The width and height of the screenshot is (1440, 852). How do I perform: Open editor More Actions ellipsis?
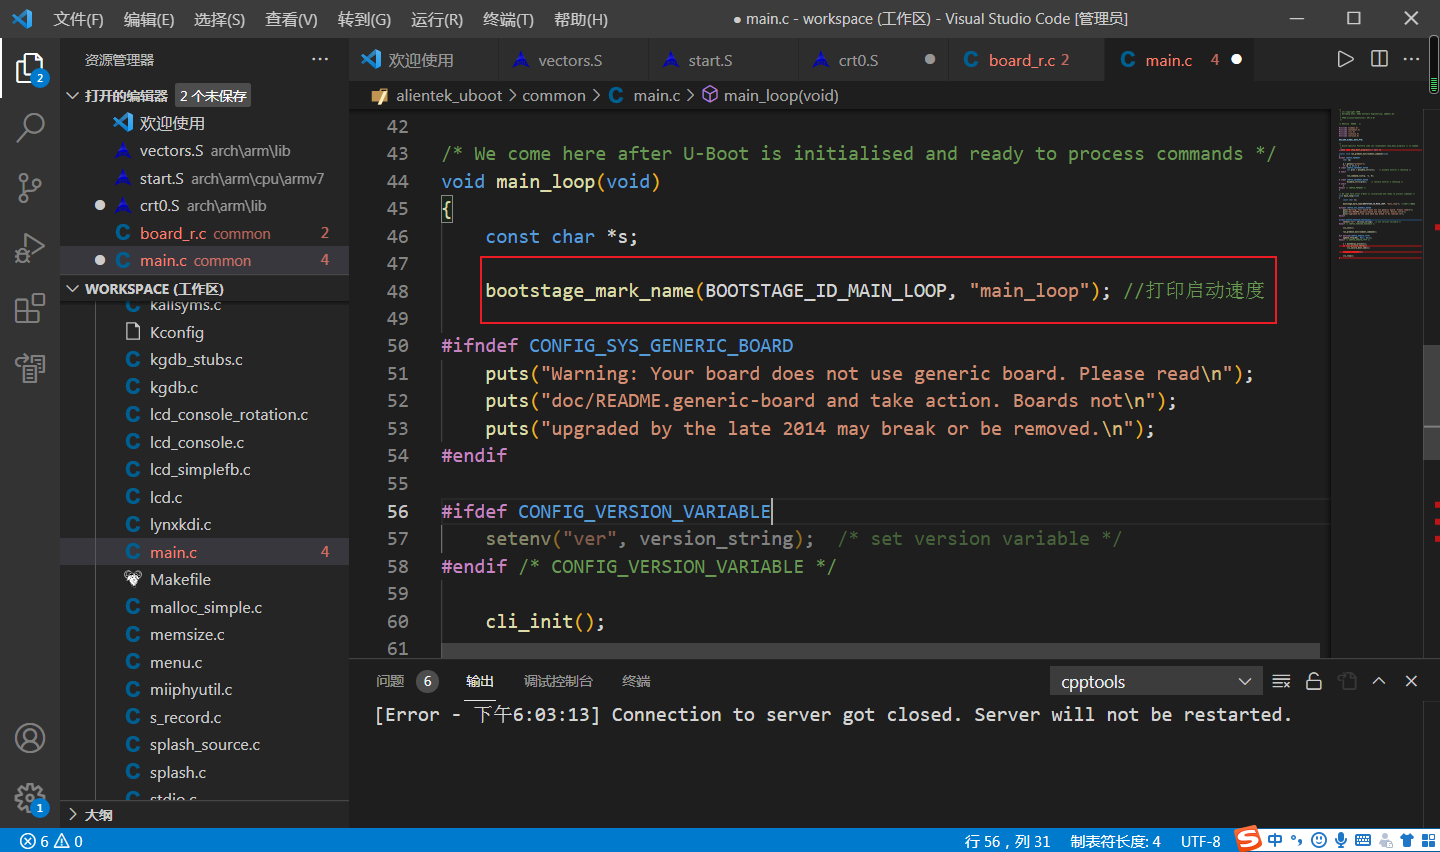1411,59
